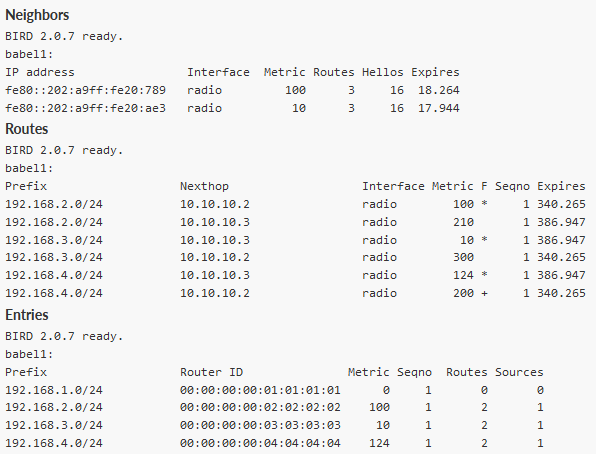596x454 pixels.
Task: Click the 'IP address' column header
Action: pyautogui.click(x=40, y=72)
